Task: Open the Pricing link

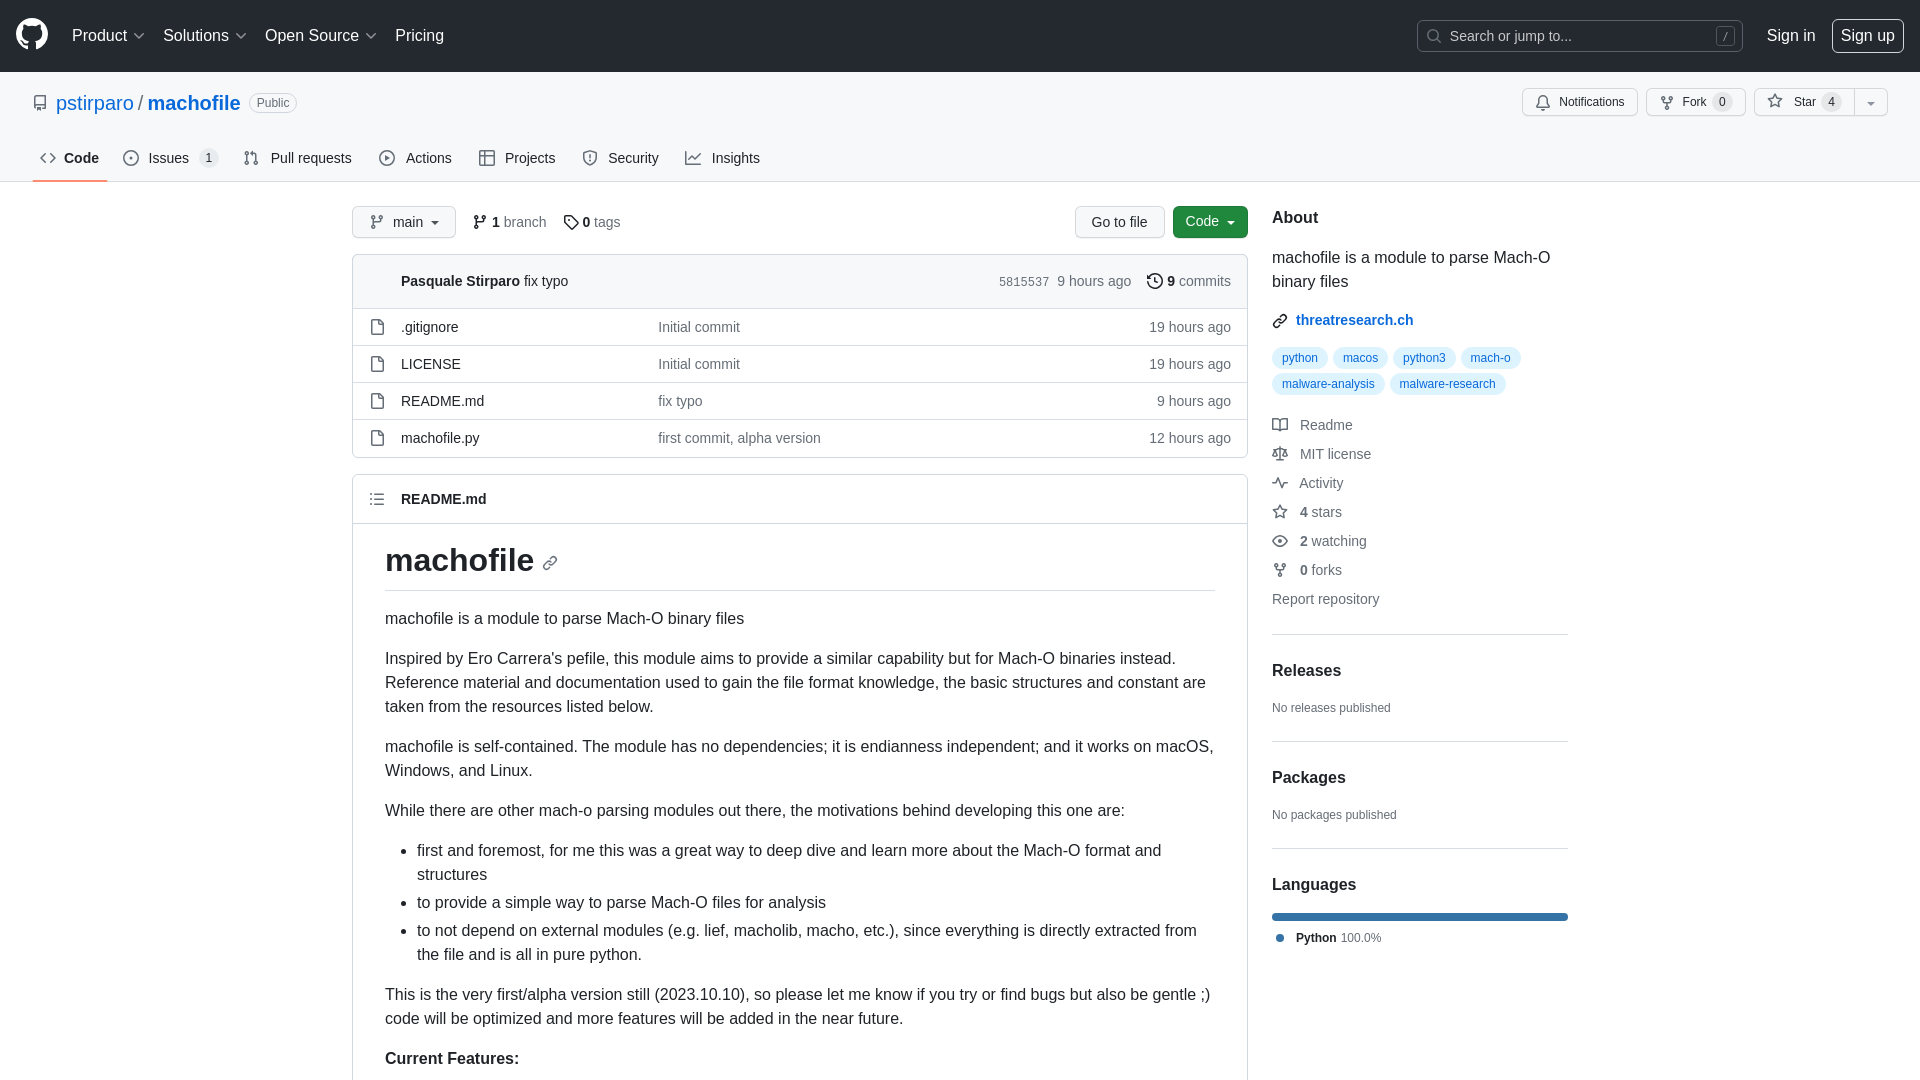Action: click(x=419, y=36)
